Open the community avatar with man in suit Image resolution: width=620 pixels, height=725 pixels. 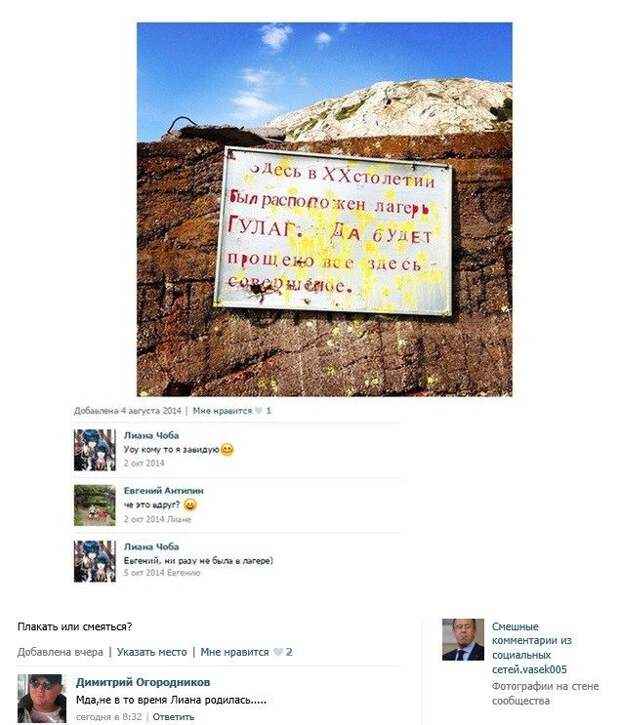click(463, 639)
